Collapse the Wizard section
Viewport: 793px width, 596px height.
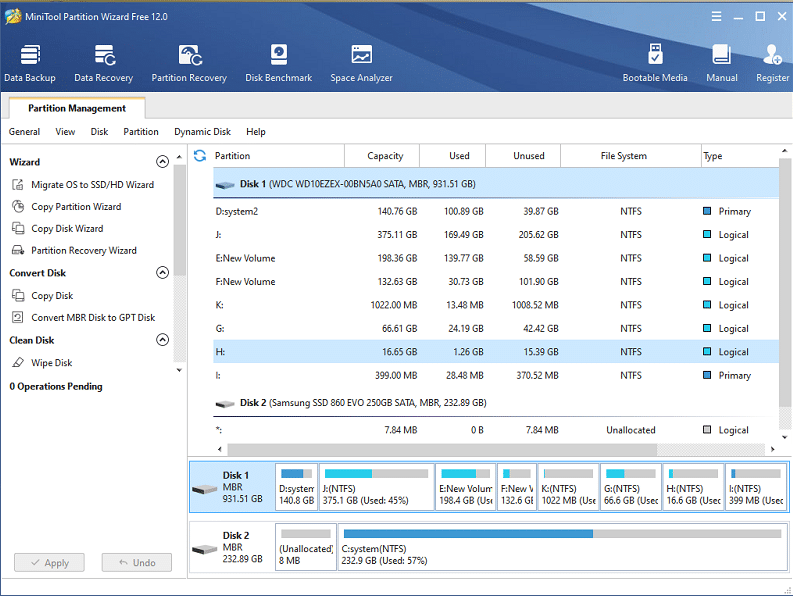pos(162,161)
